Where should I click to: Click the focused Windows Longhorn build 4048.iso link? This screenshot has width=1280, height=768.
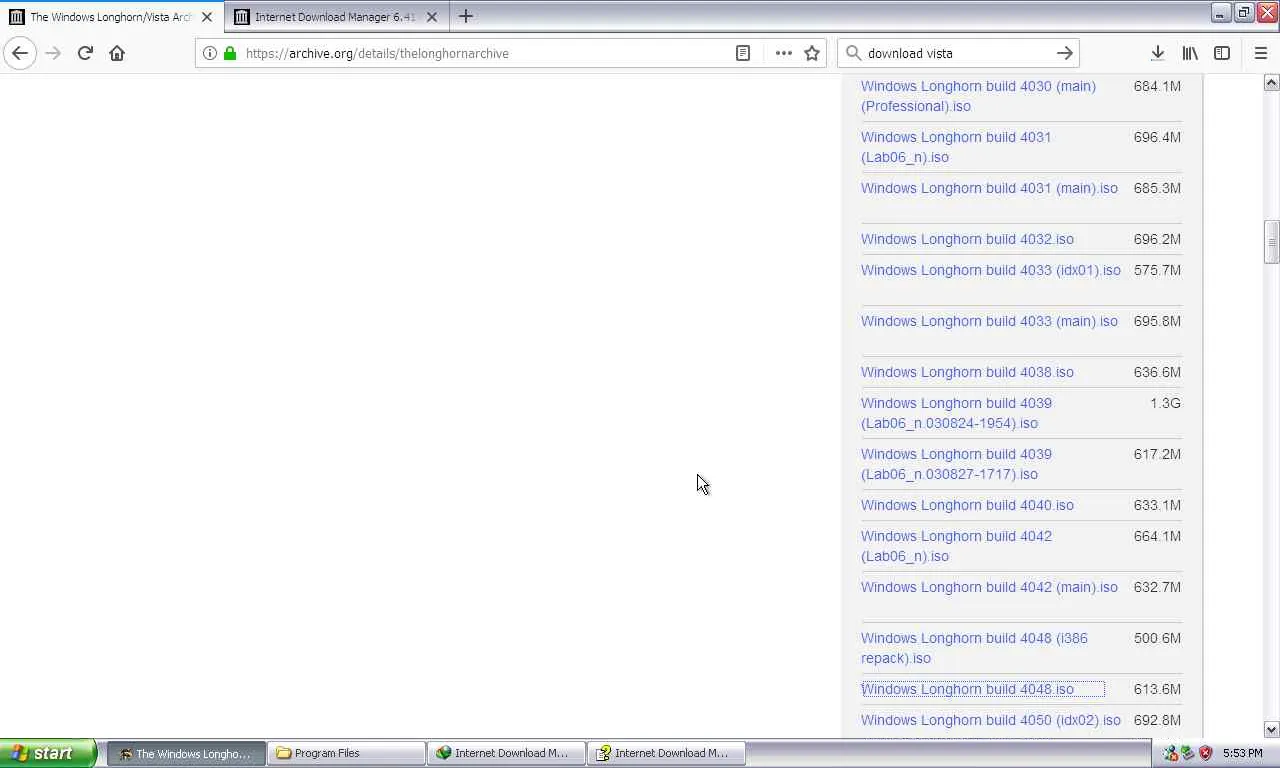967,689
